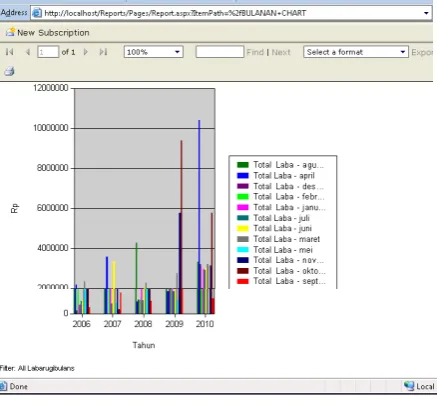Screen dimensions: 437x406
Task: Click the address bar page icon
Action: click(37, 13)
